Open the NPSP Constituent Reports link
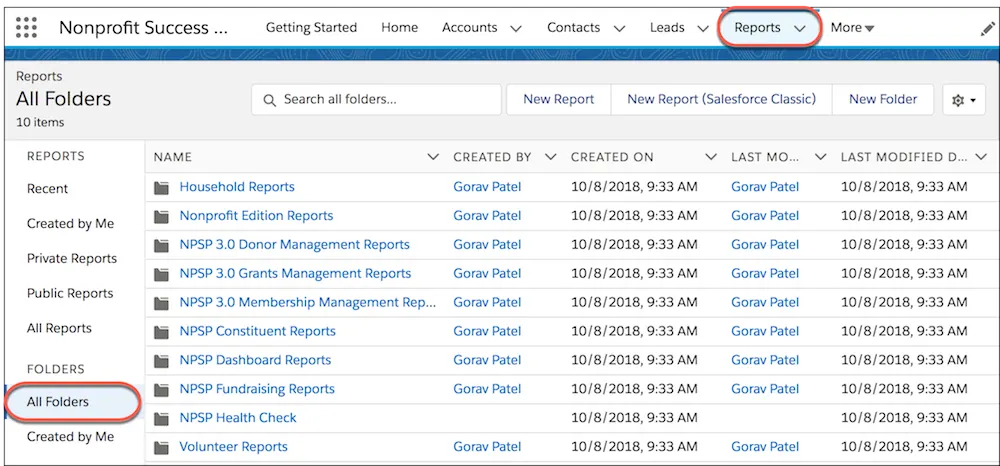 257,331
